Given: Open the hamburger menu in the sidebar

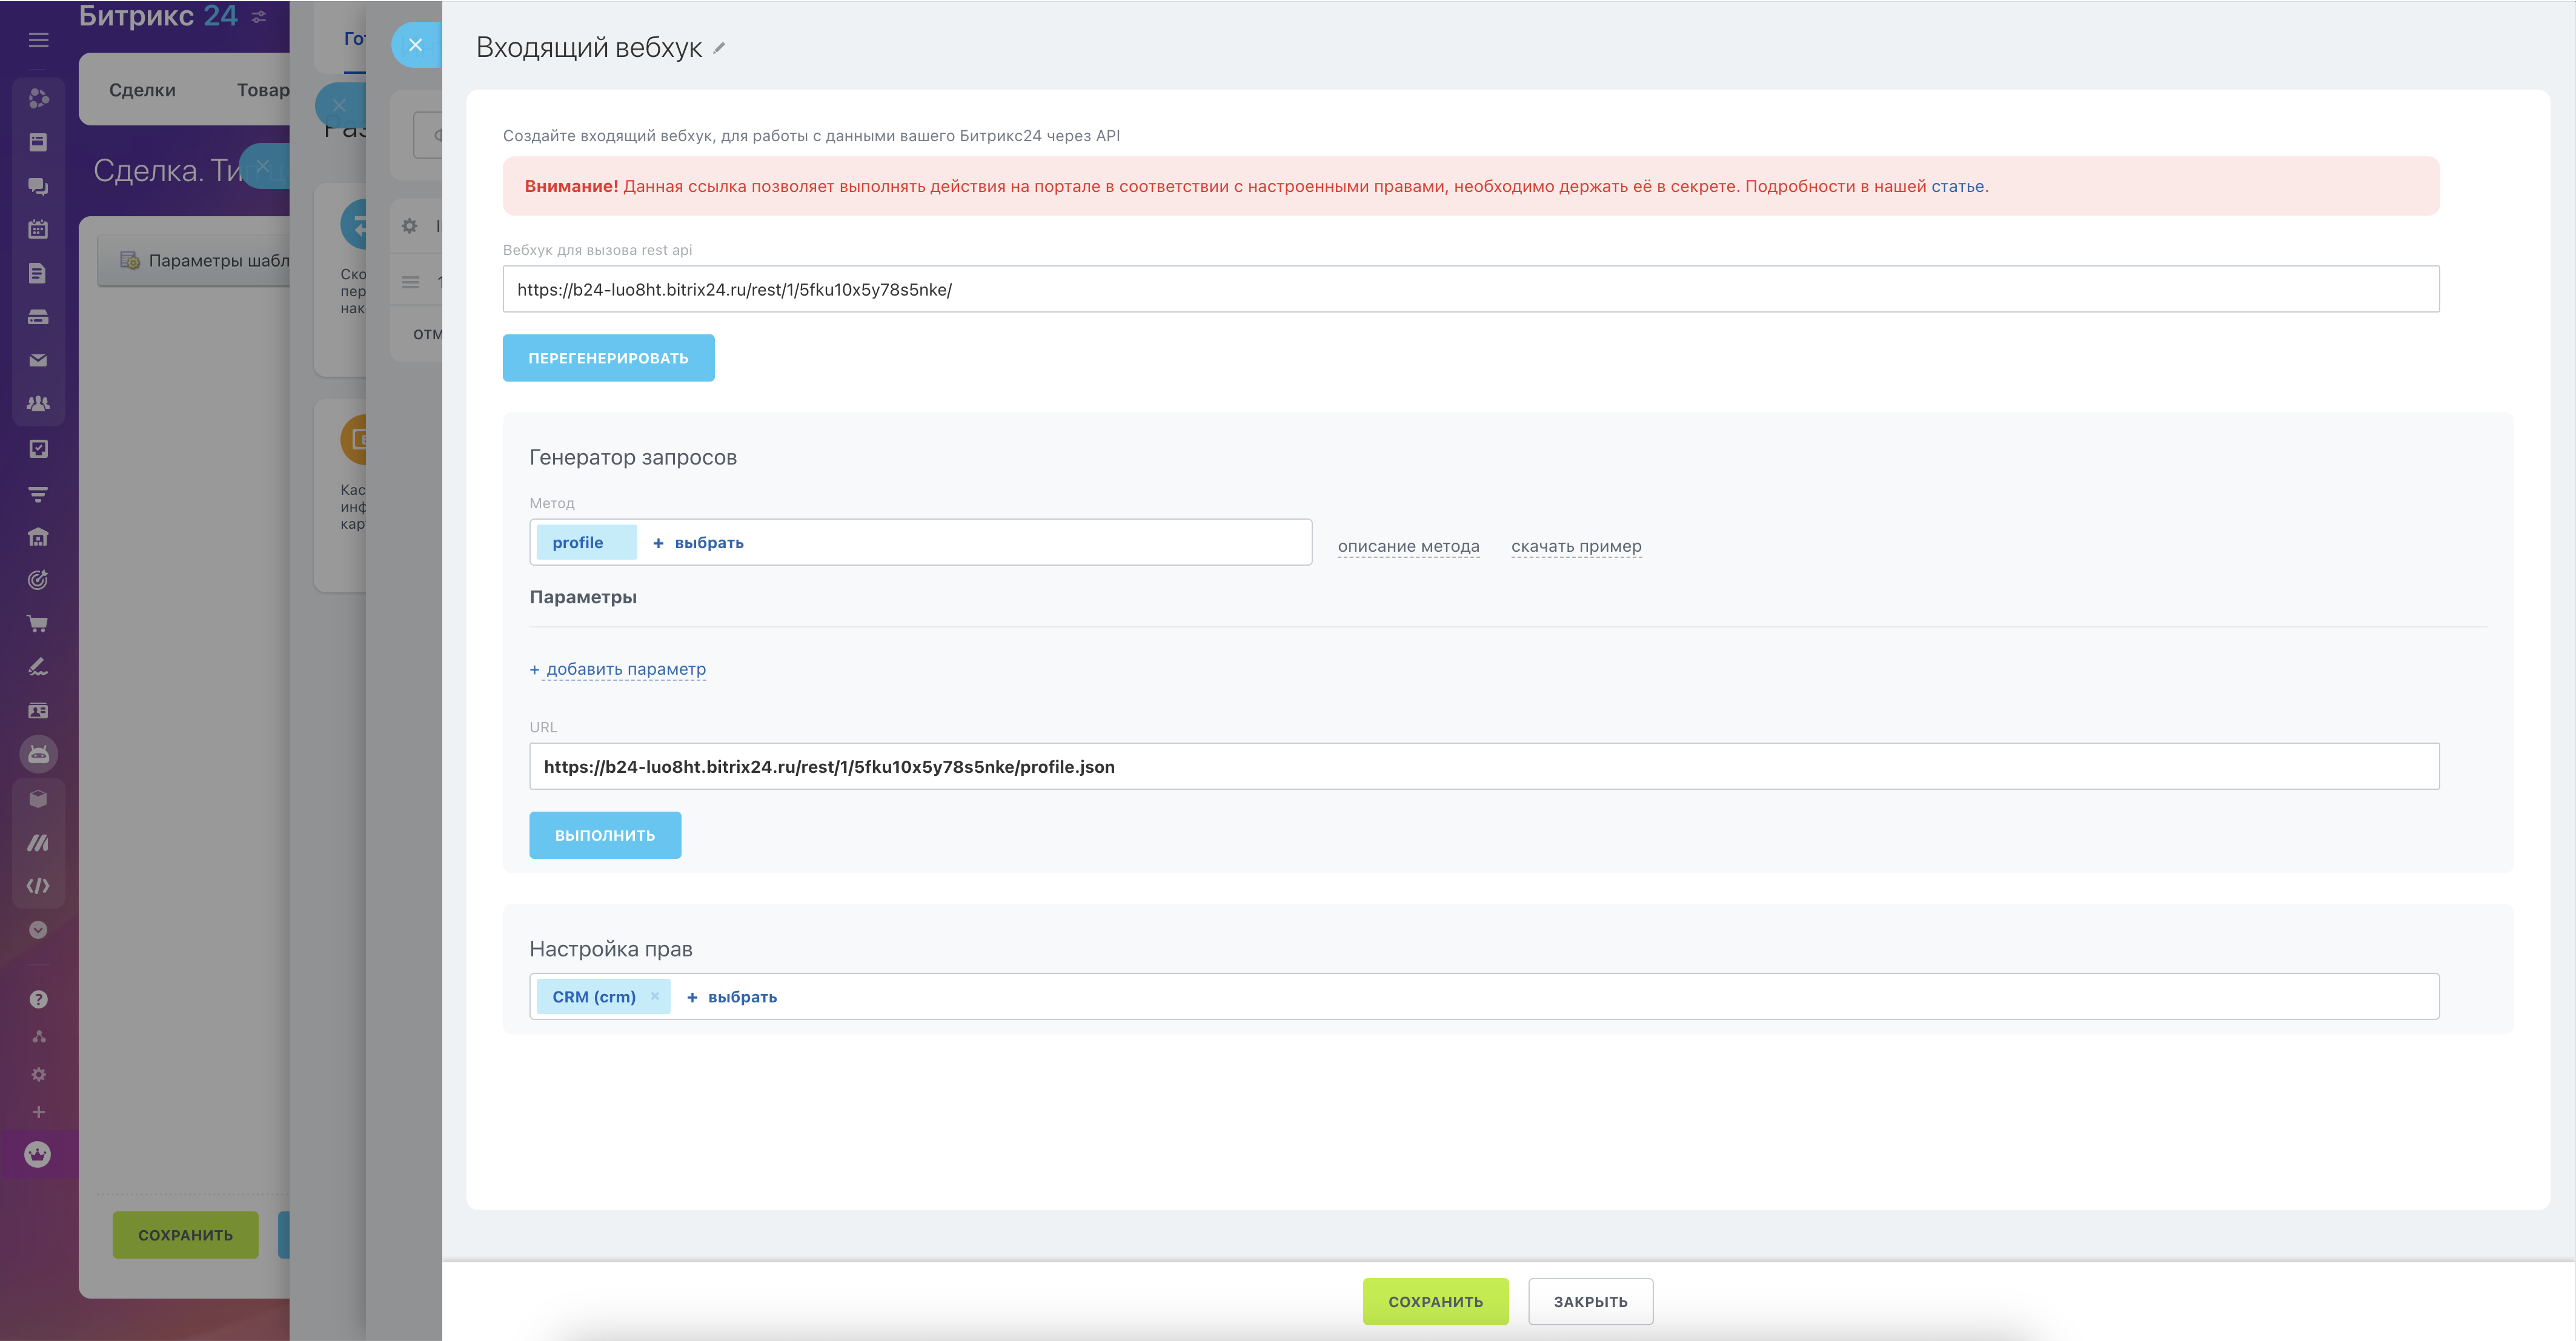Looking at the screenshot, I should (38, 40).
